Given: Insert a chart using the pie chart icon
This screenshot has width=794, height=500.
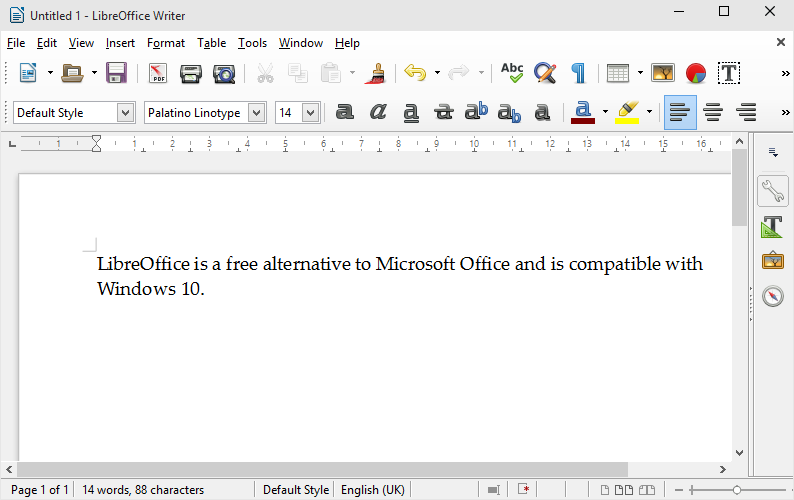Looking at the screenshot, I should [696, 73].
